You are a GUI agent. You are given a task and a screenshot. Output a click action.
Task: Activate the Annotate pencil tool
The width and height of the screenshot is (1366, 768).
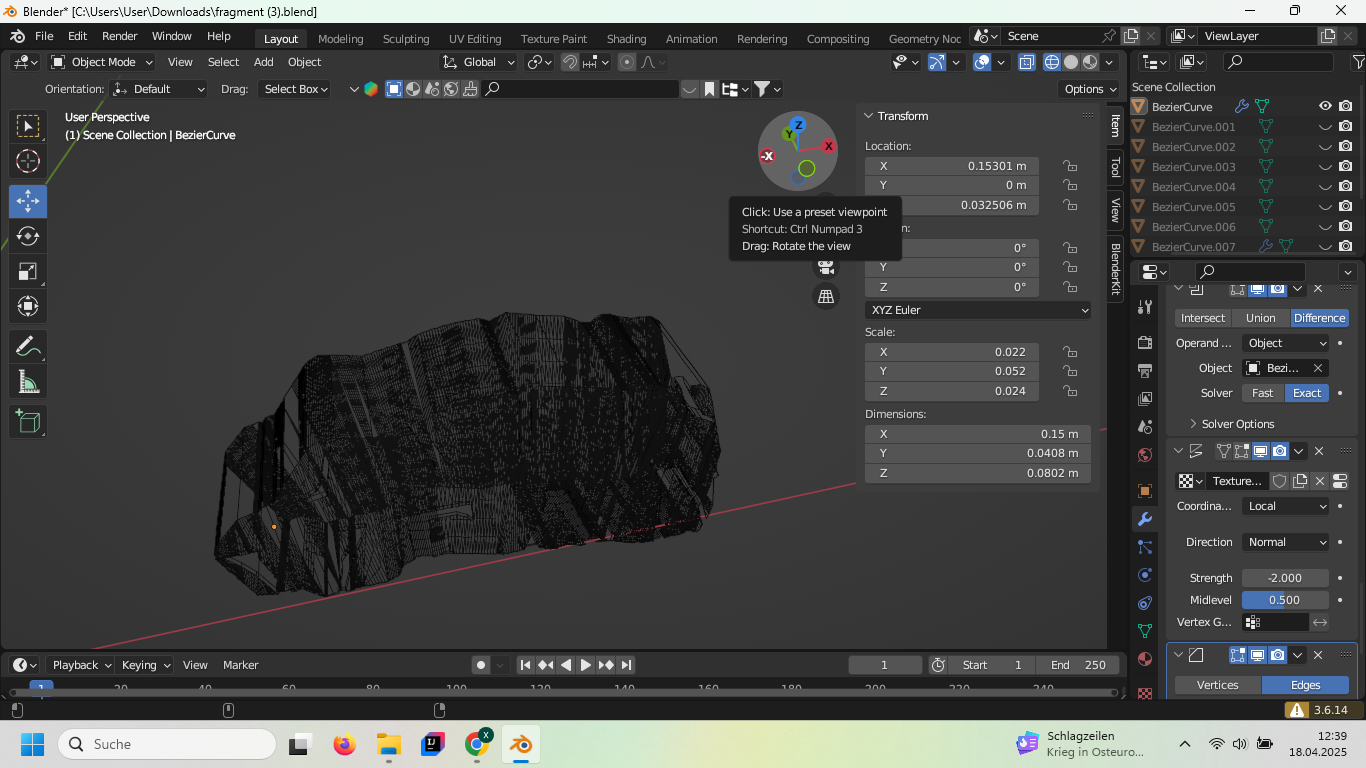(28, 346)
